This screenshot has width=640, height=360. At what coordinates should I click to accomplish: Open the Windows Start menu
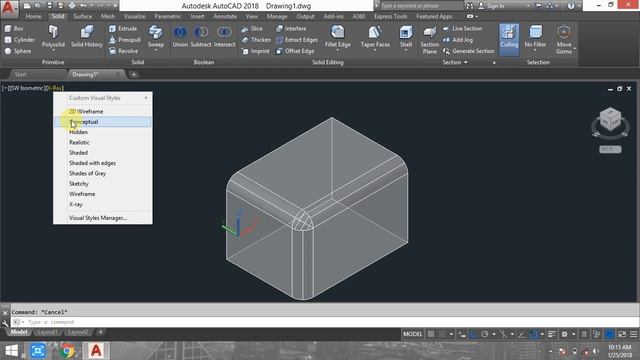(x=11, y=351)
